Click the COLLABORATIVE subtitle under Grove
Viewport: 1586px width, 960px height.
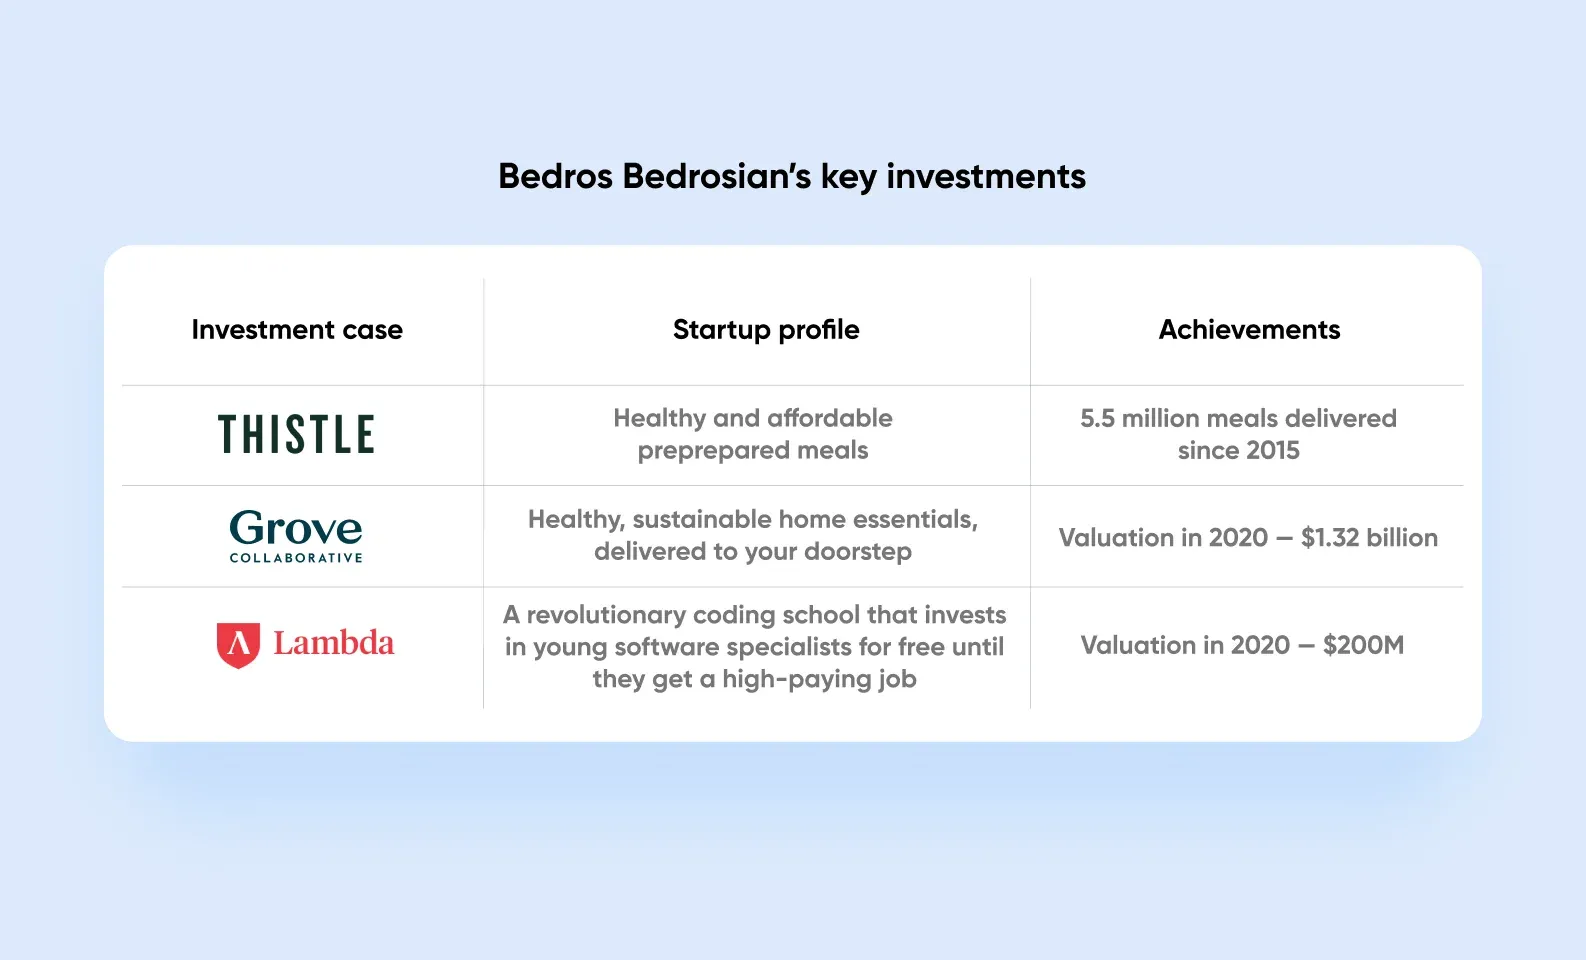pyautogui.click(x=296, y=558)
